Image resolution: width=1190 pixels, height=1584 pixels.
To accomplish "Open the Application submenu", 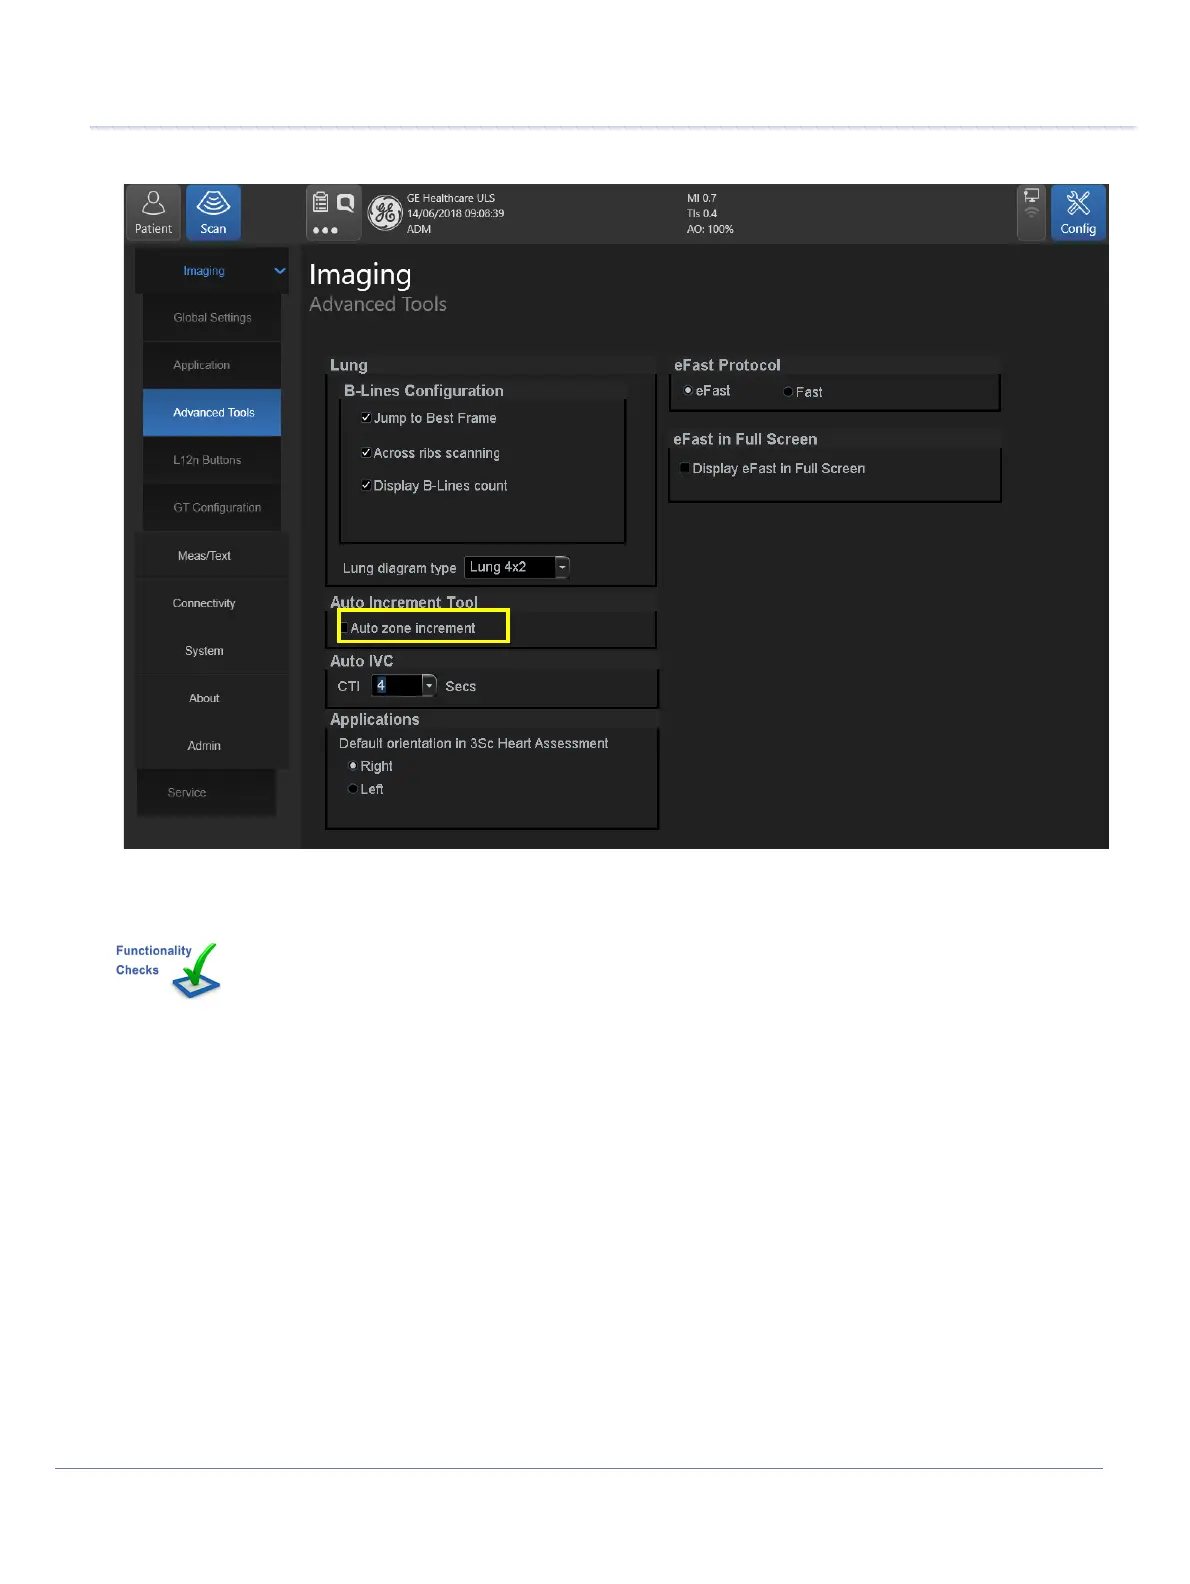I will pos(212,365).
